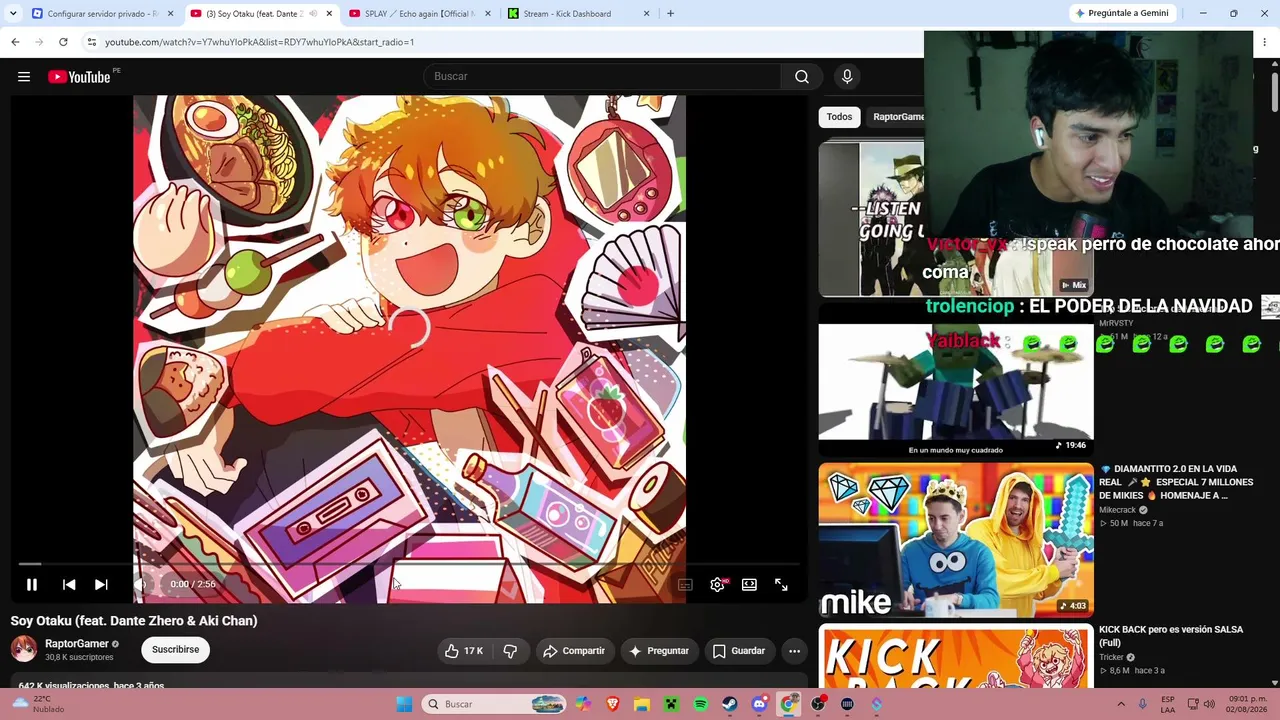Open Spotify from the taskbar
This screenshot has width=1280, height=720.
(701, 704)
